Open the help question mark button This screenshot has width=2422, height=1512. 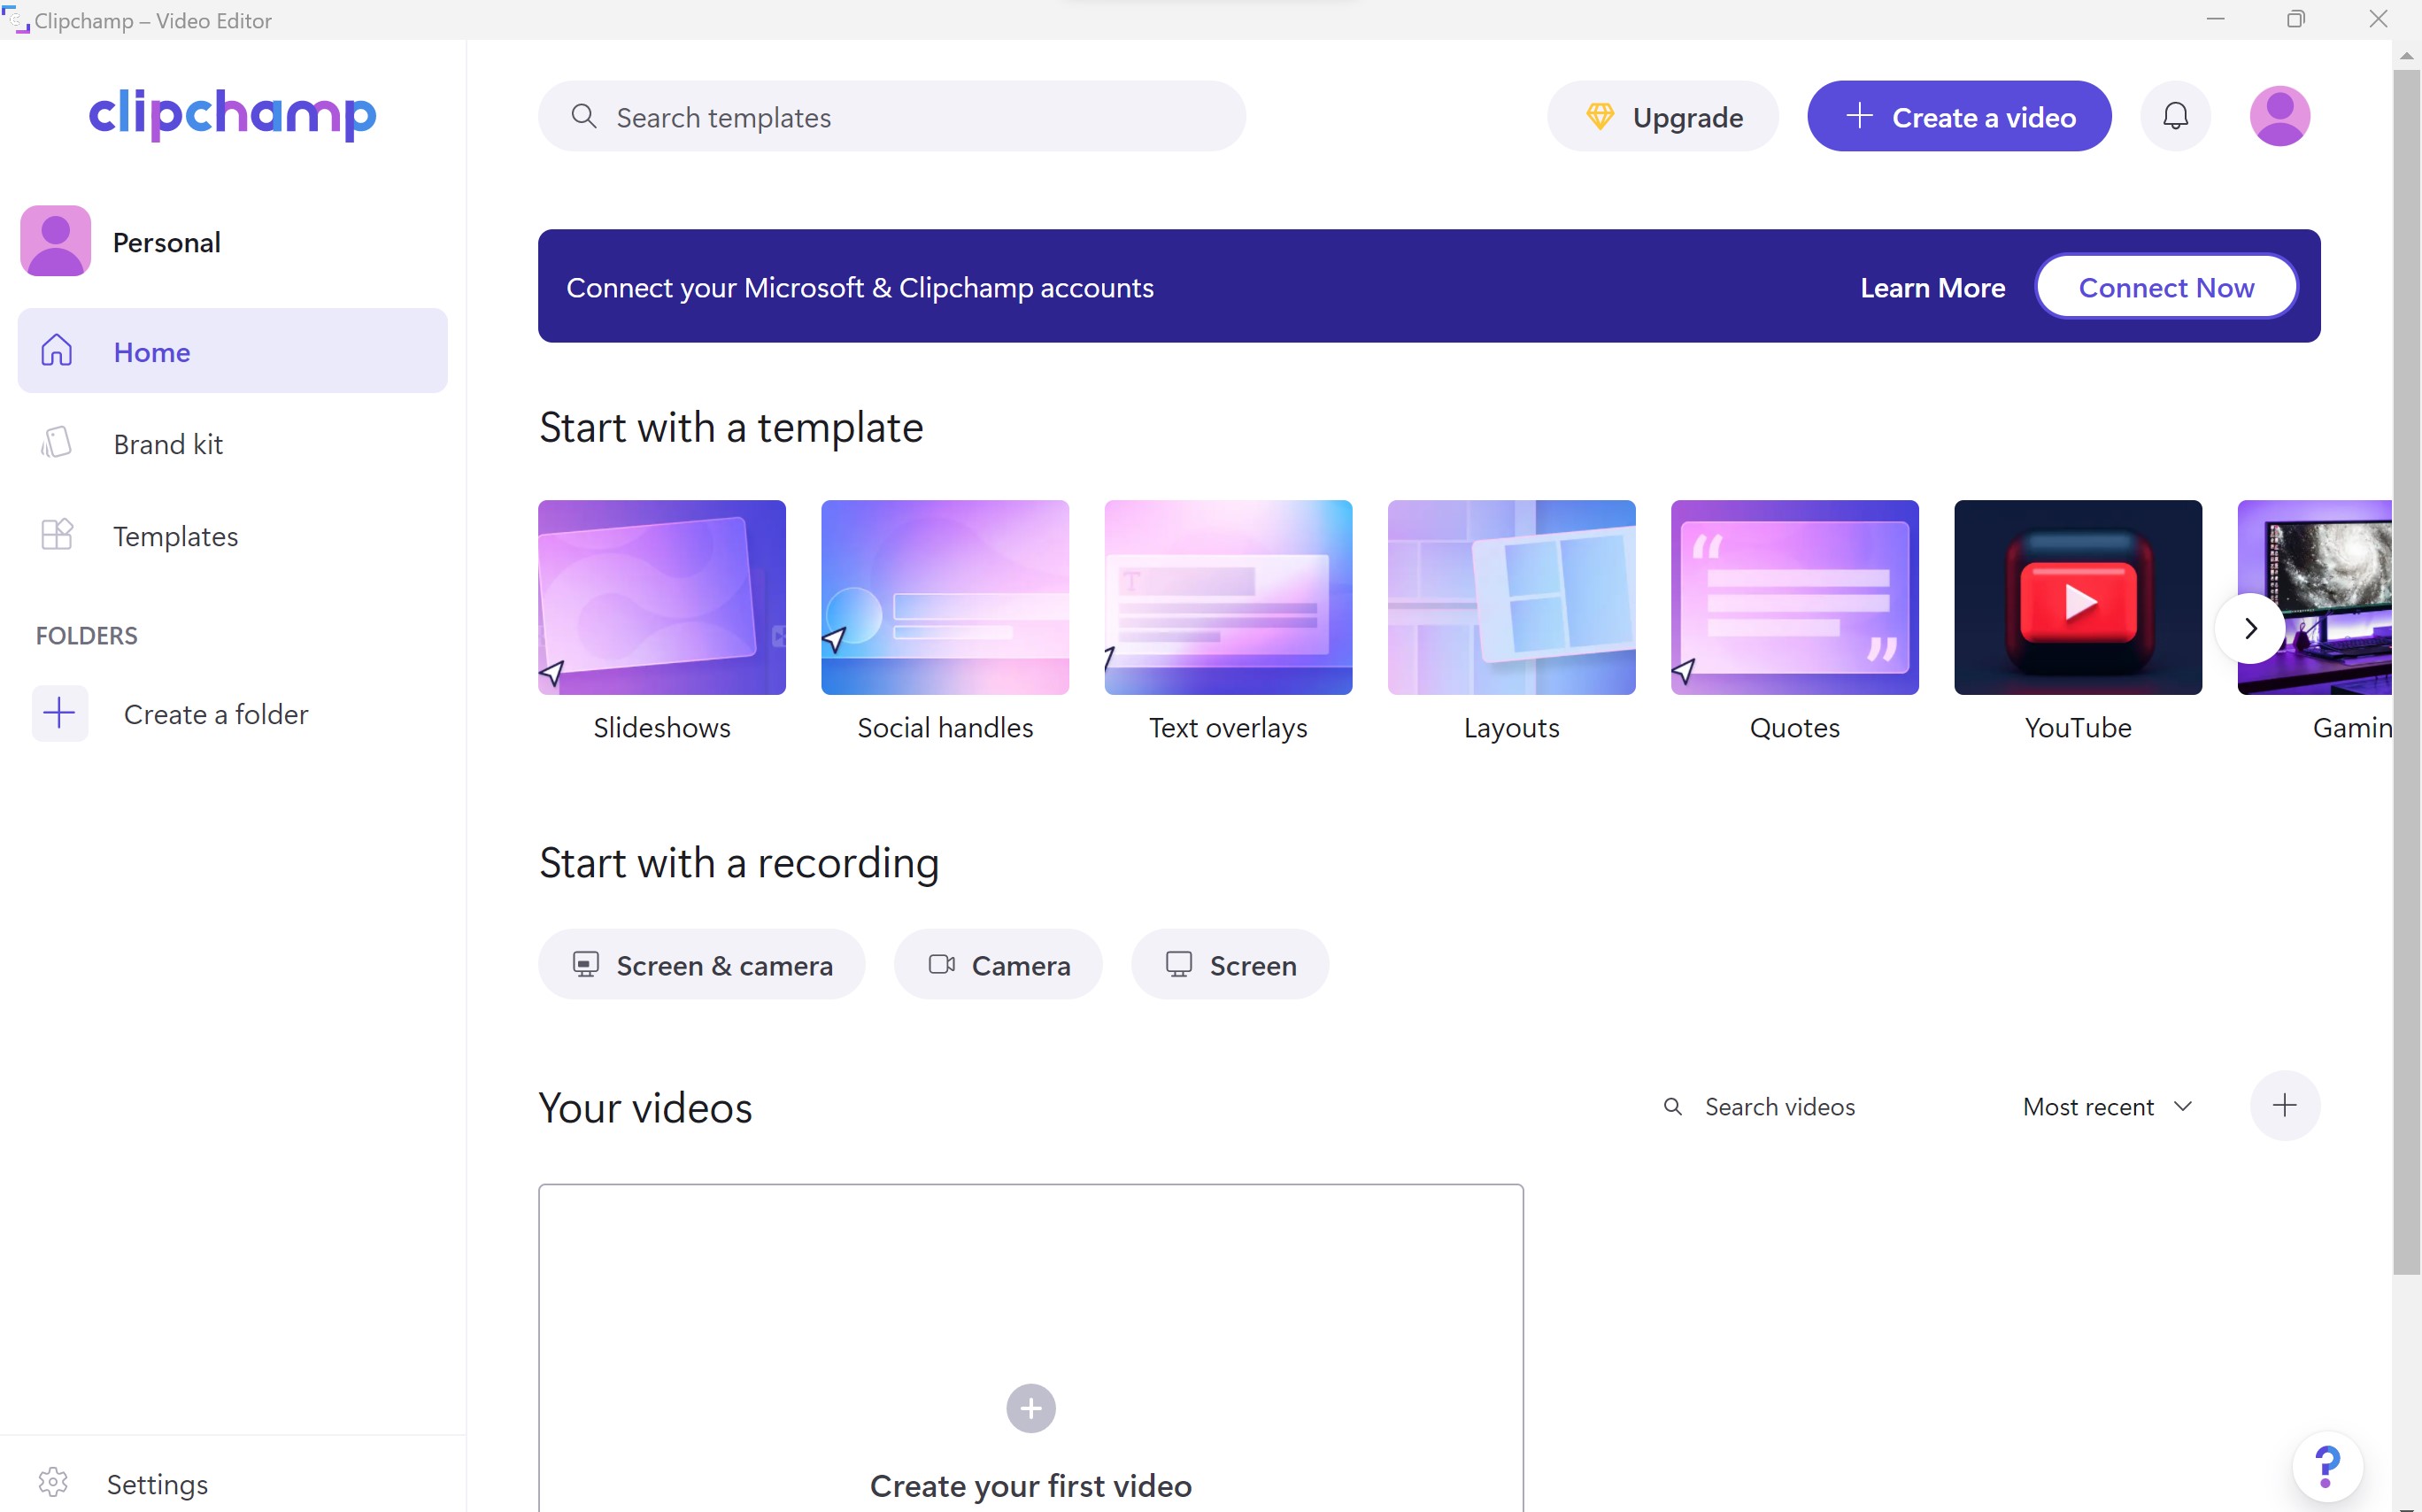click(2327, 1466)
